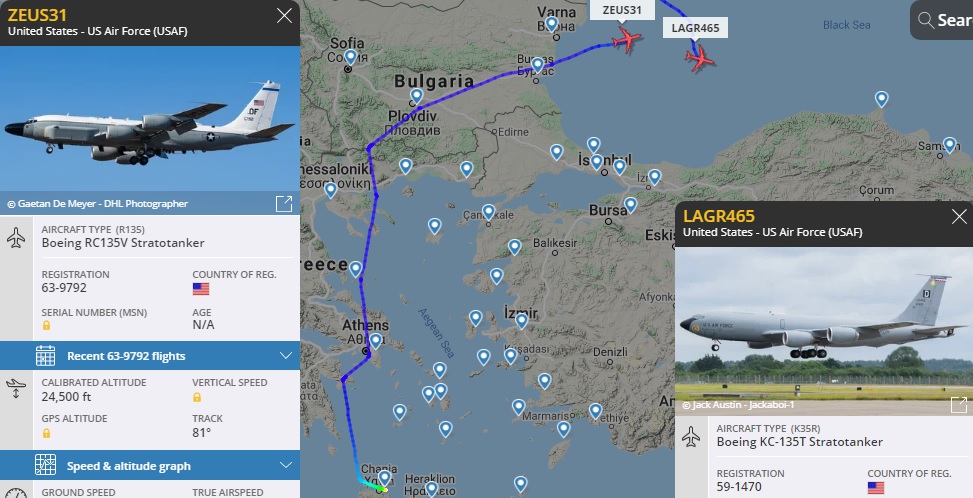The height and width of the screenshot is (498, 973).
Task: Close the LAGR465 details panel
Action: point(959,216)
